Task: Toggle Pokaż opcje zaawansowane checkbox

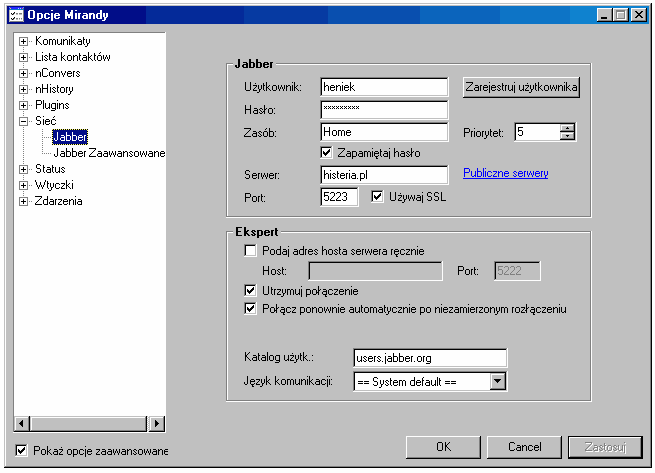Action: pyautogui.click(x=22, y=450)
